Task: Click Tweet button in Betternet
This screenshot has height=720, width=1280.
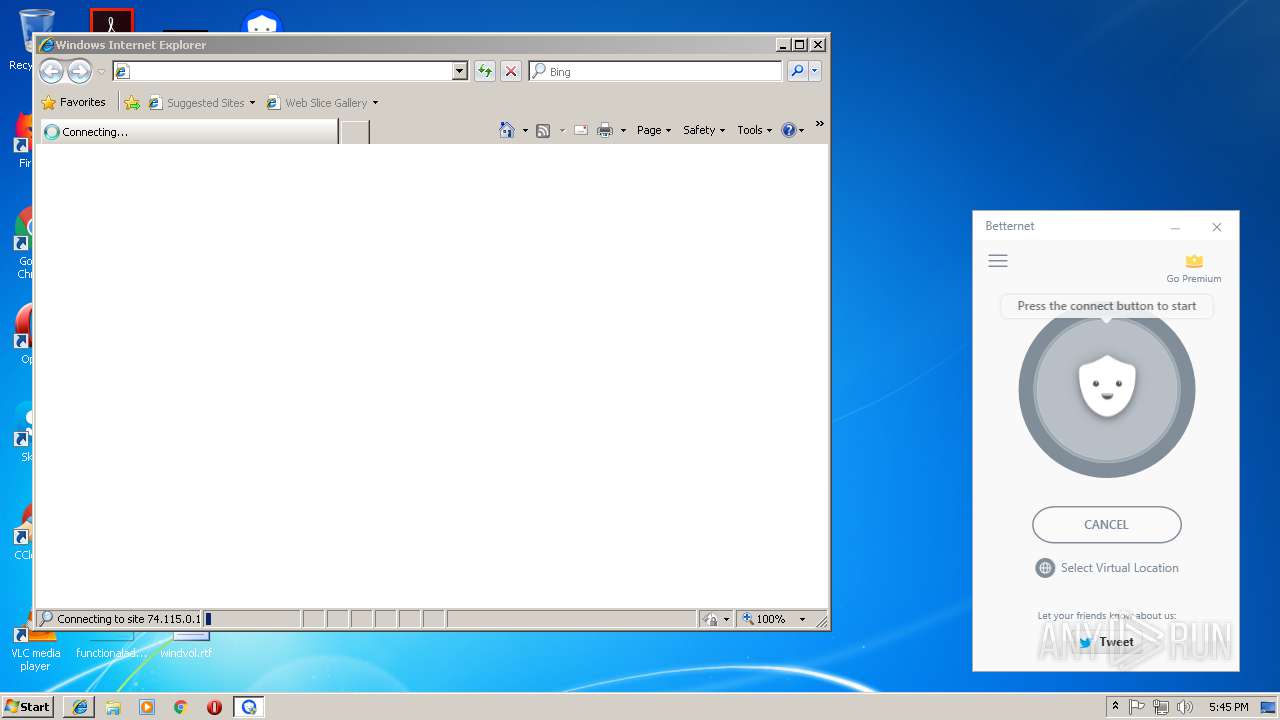Action: coord(1106,642)
